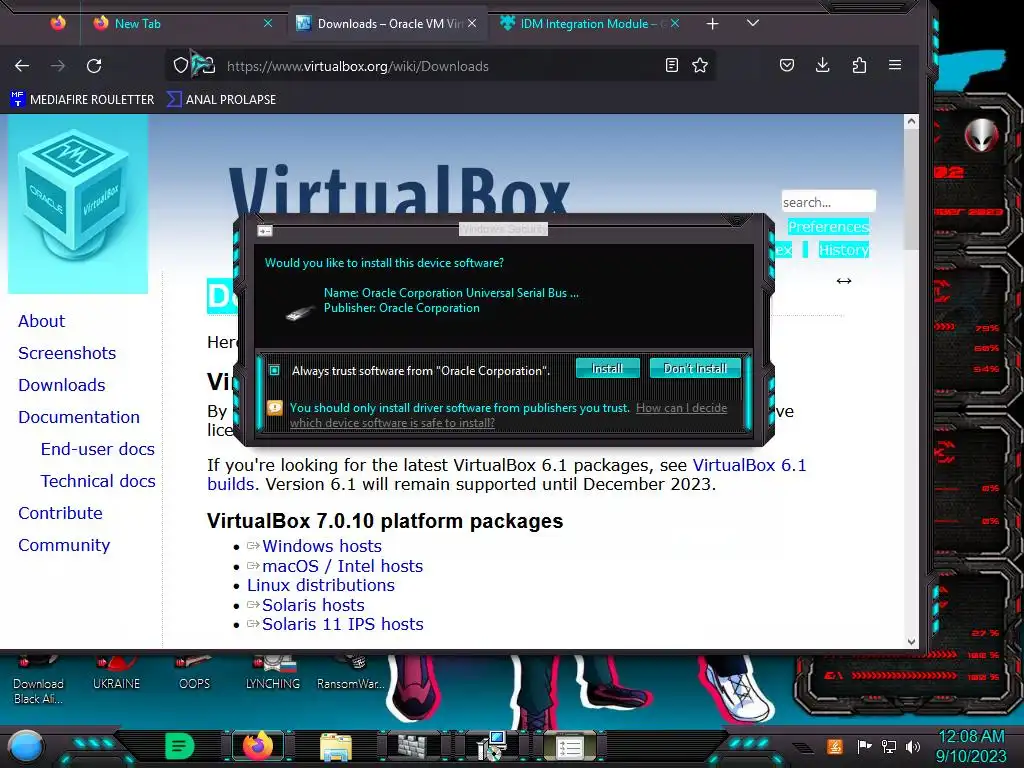
Task: Open the Technical docs link
Action: (x=99, y=481)
